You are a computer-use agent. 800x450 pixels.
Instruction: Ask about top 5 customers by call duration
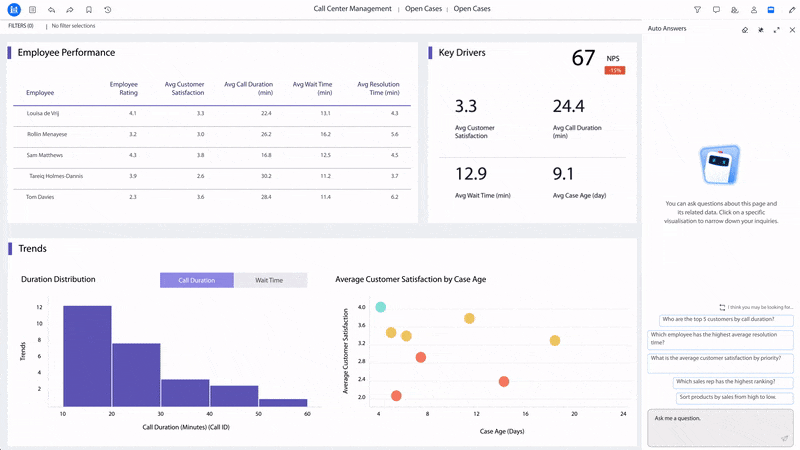click(725, 320)
